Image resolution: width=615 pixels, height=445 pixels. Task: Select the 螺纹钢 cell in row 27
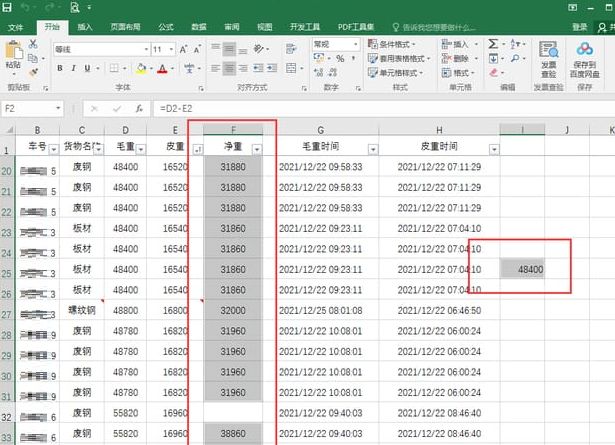click(x=82, y=310)
